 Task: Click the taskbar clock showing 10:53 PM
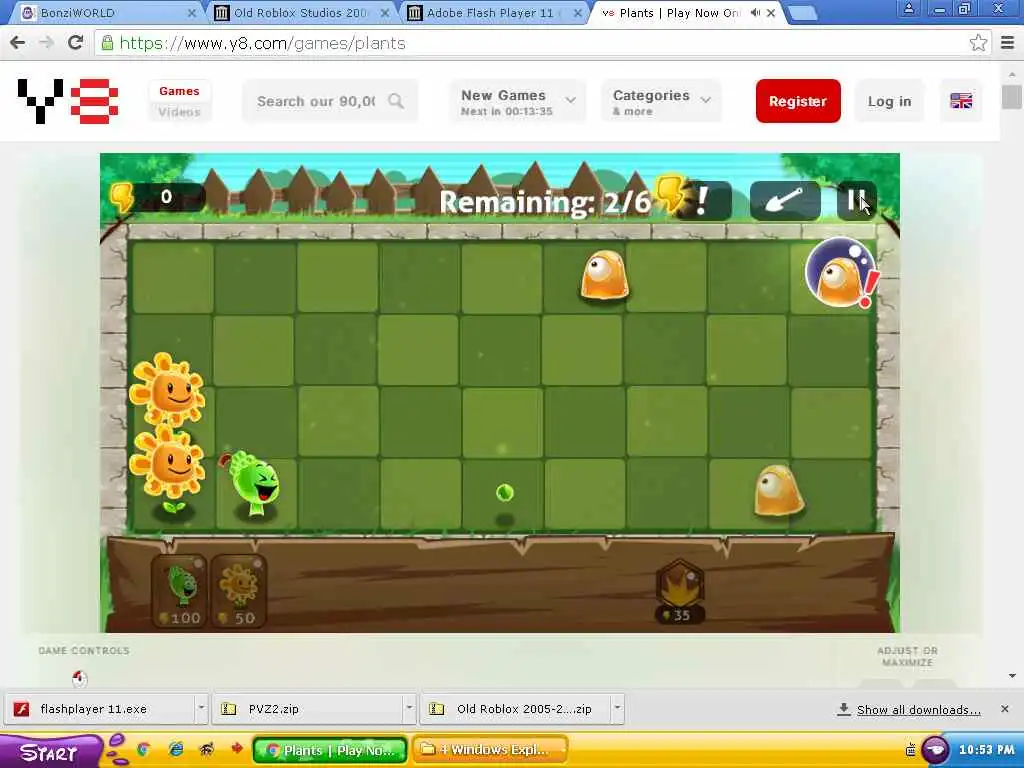[986, 750]
